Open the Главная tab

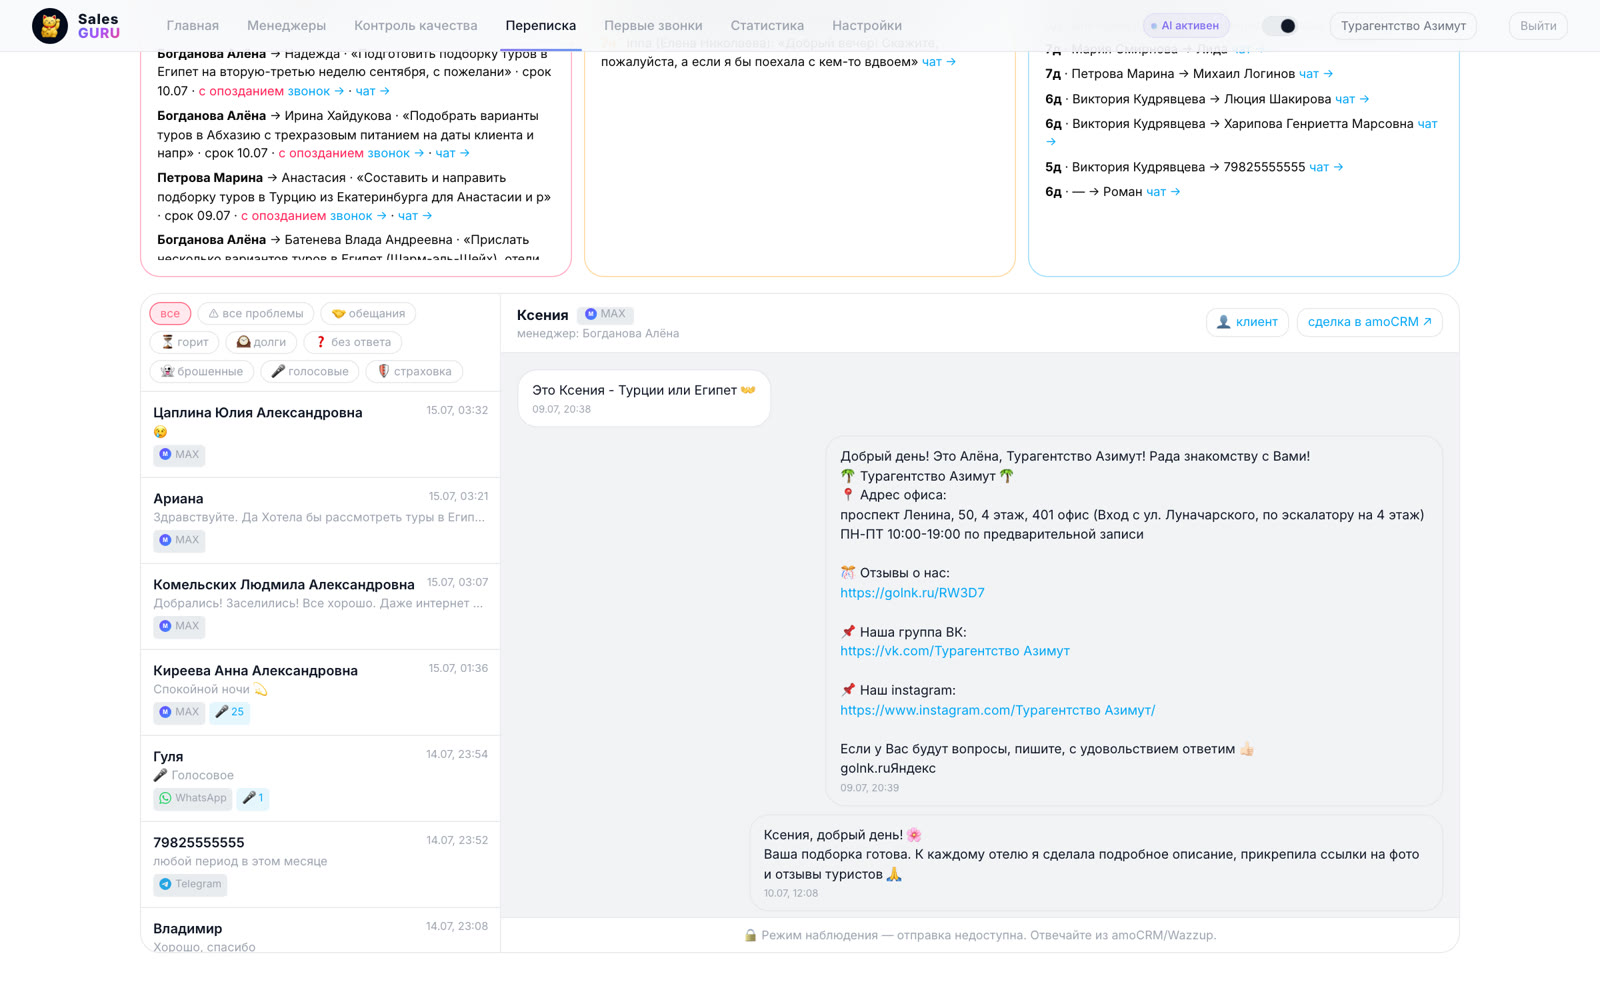coord(193,26)
